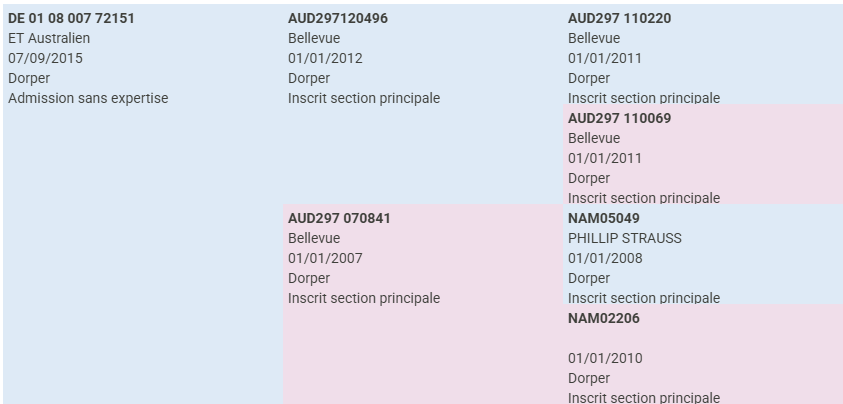The width and height of the screenshot is (843, 404).
Task: Click Bellevue under AUD297120496
Action: [x=314, y=38]
